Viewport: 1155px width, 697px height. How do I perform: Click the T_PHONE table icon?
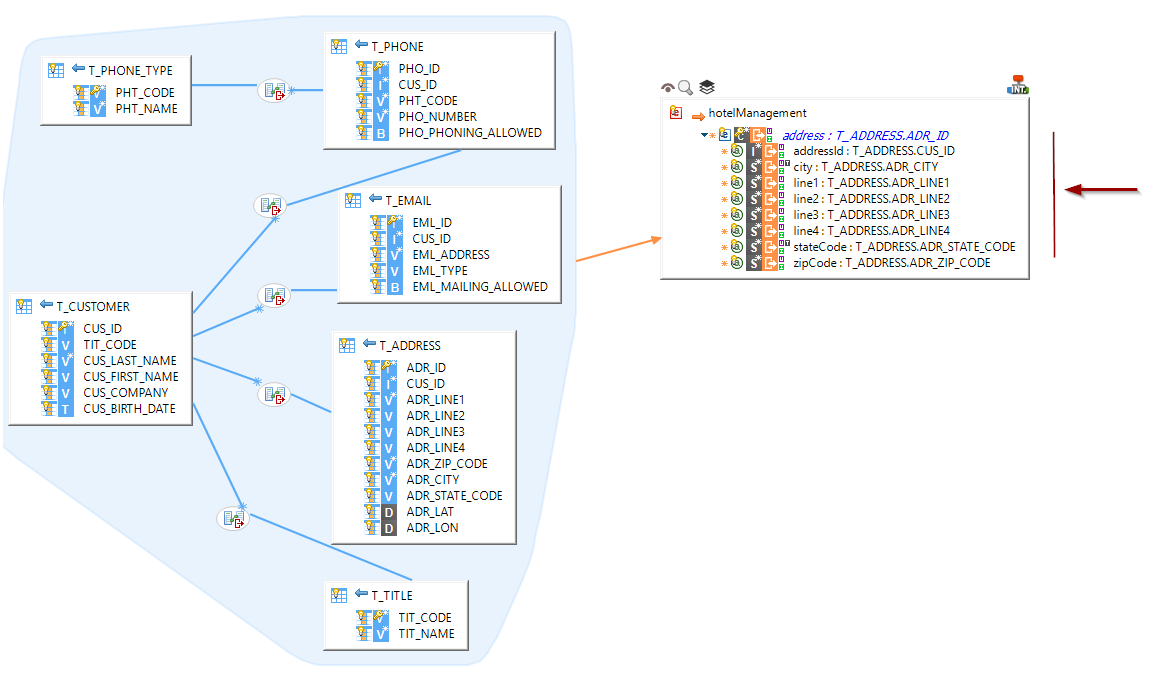tap(339, 46)
